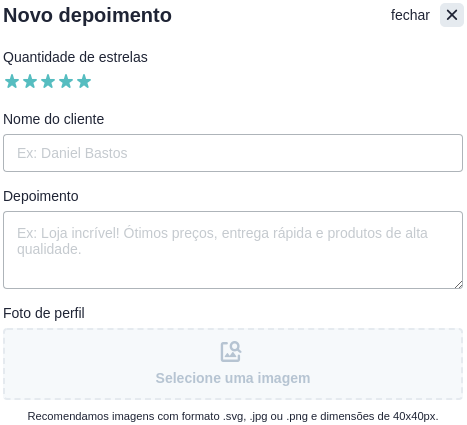
Task: Give a five-star rating
Action: [84, 81]
